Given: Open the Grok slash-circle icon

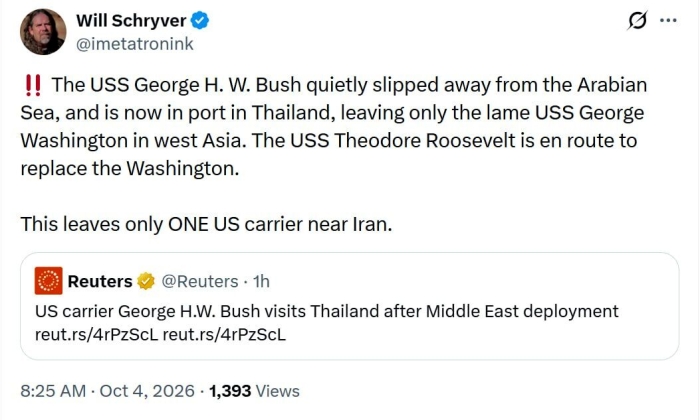Looking at the screenshot, I should click(637, 21).
